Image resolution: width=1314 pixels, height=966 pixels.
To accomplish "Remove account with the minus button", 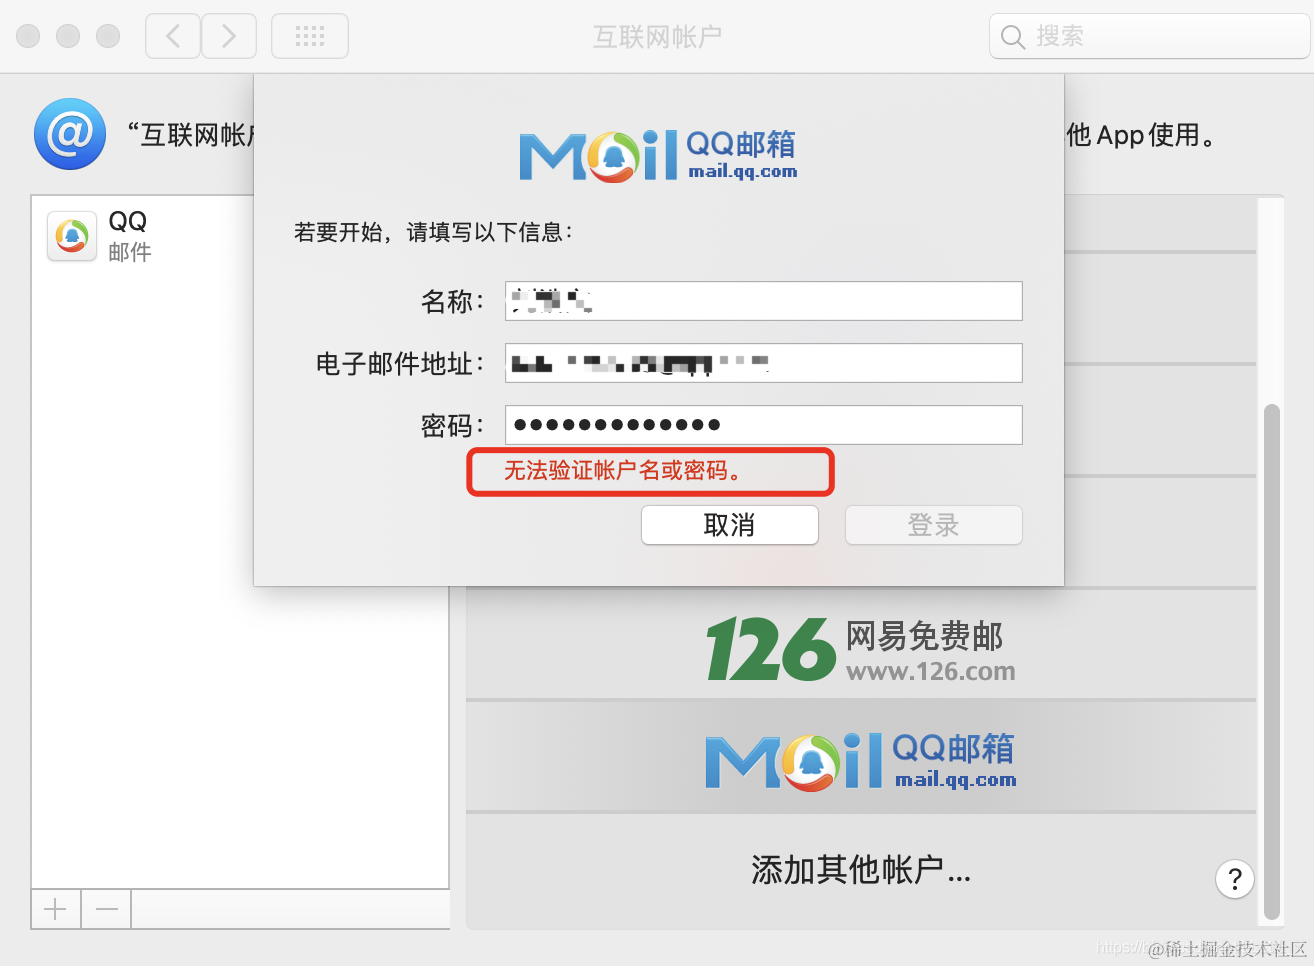I will pyautogui.click(x=107, y=909).
